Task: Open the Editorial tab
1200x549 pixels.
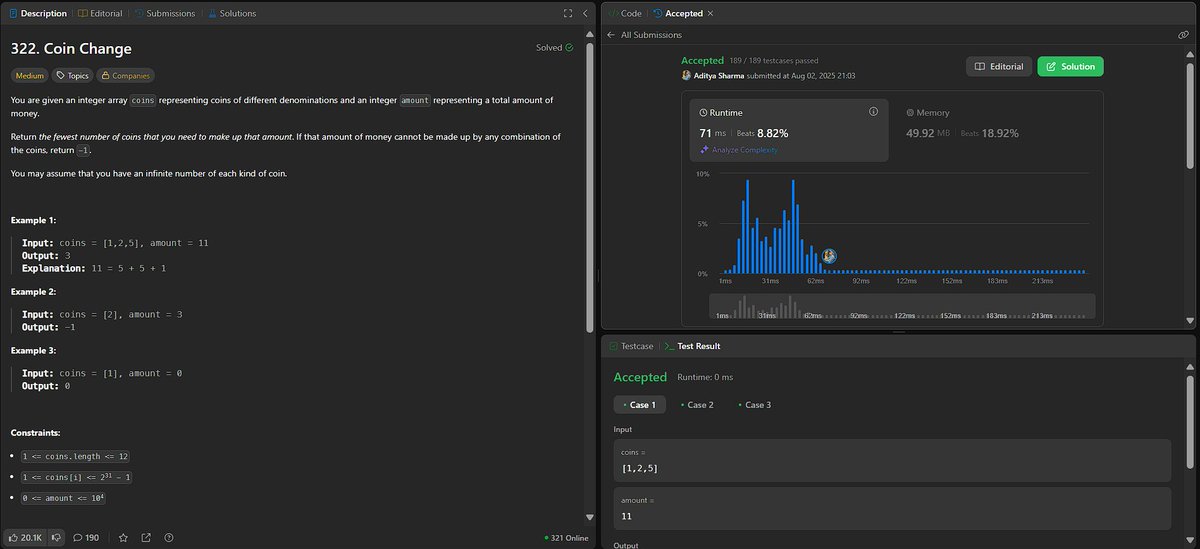Action: pos(100,13)
